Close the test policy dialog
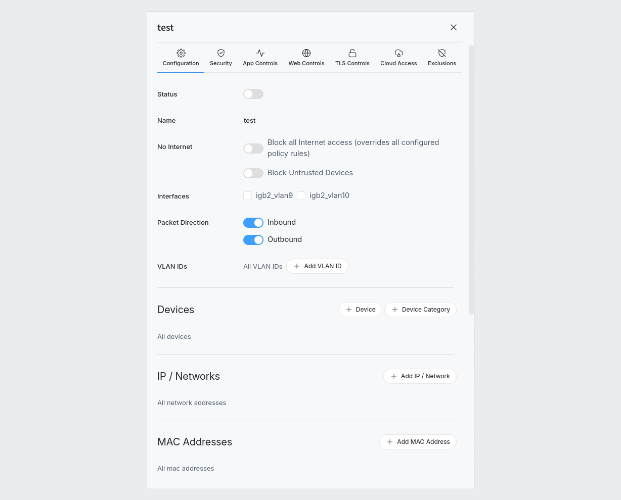This screenshot has height=500, width=621. [x=453, y=28]
